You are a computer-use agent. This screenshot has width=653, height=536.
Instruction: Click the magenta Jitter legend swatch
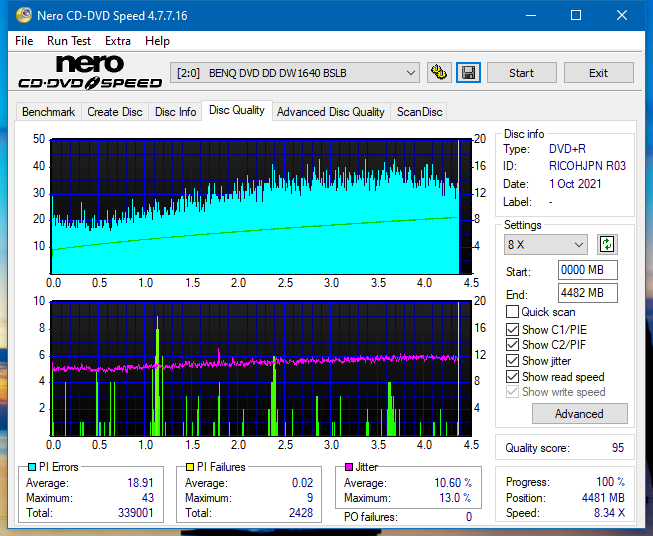(349, 467)
